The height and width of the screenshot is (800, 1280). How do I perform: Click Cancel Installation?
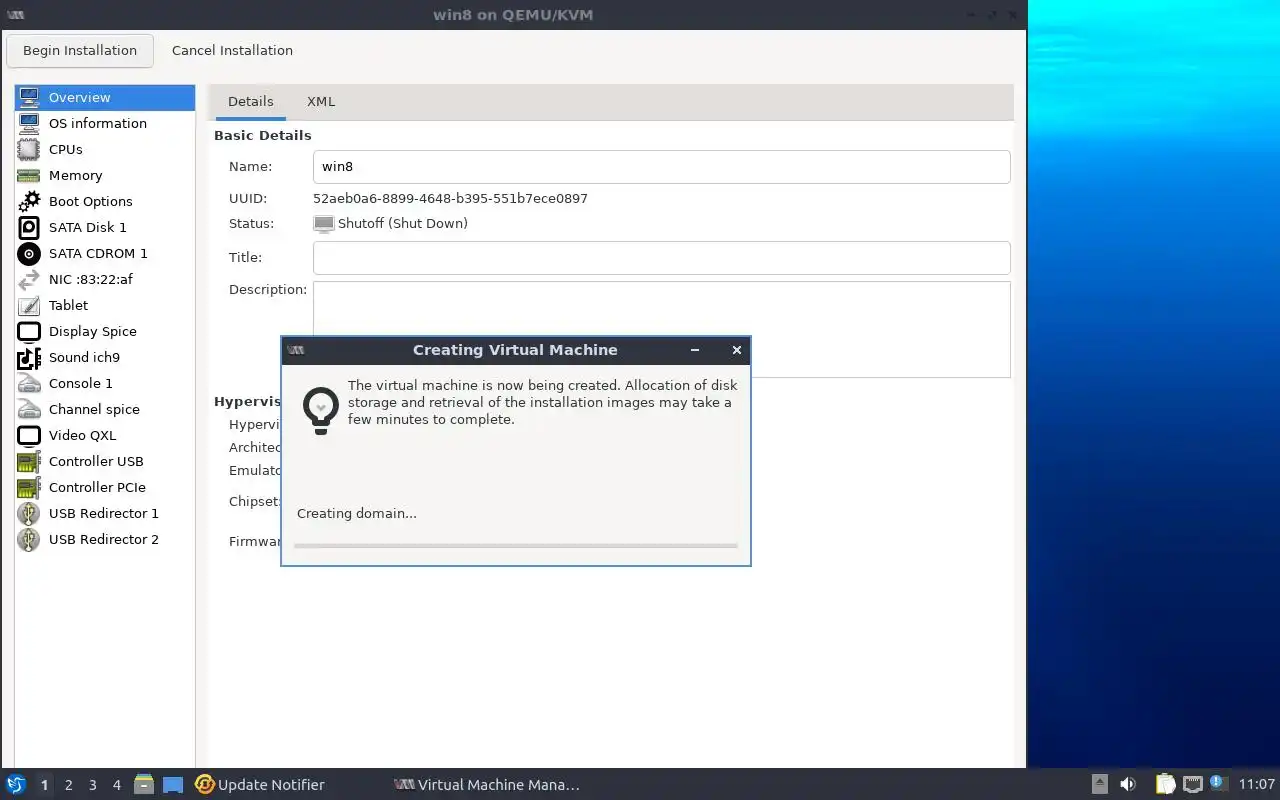(232, 50)
